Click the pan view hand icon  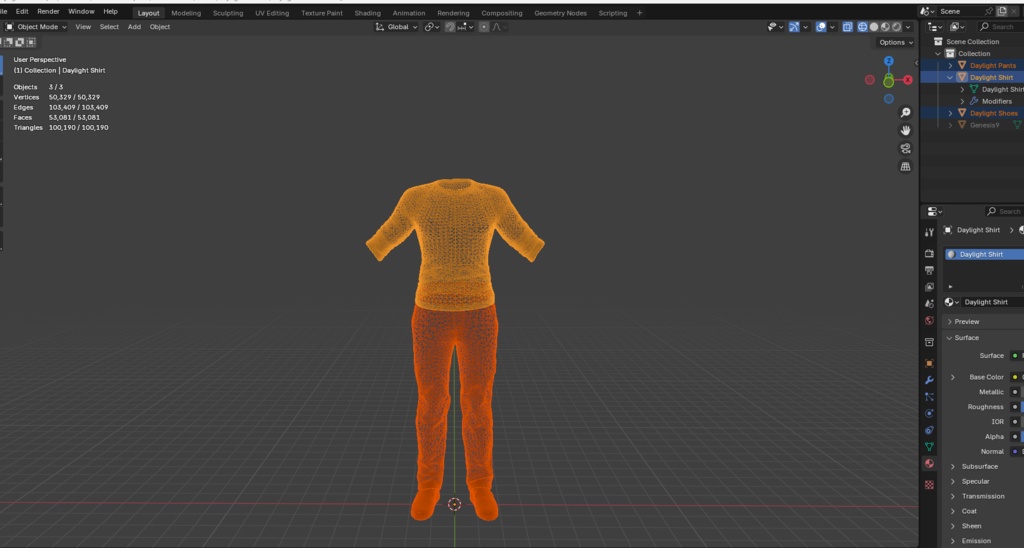click(x=905, y=131)
